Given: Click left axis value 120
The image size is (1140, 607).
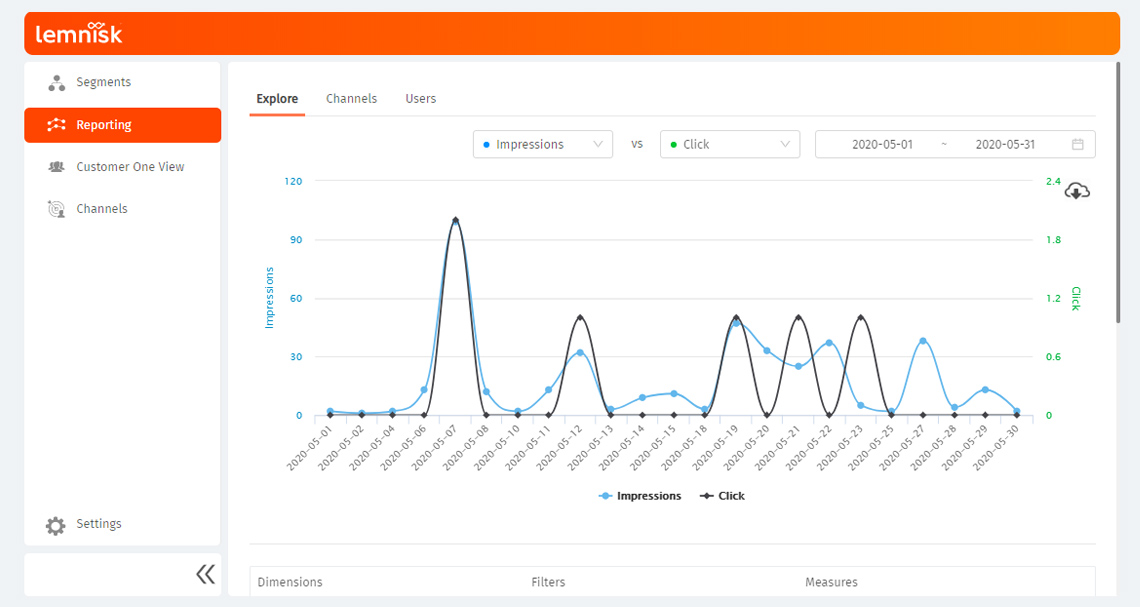Looking at the screenshot, I should 293,181.
